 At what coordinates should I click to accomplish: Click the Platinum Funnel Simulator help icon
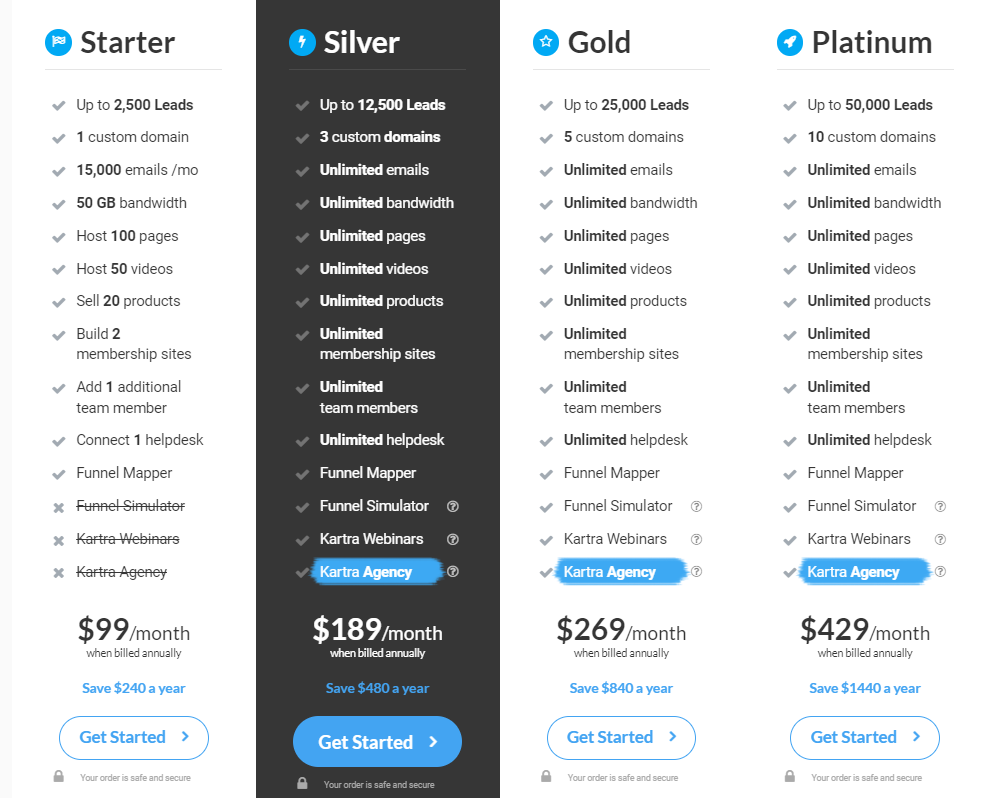[x=940, y=506]
